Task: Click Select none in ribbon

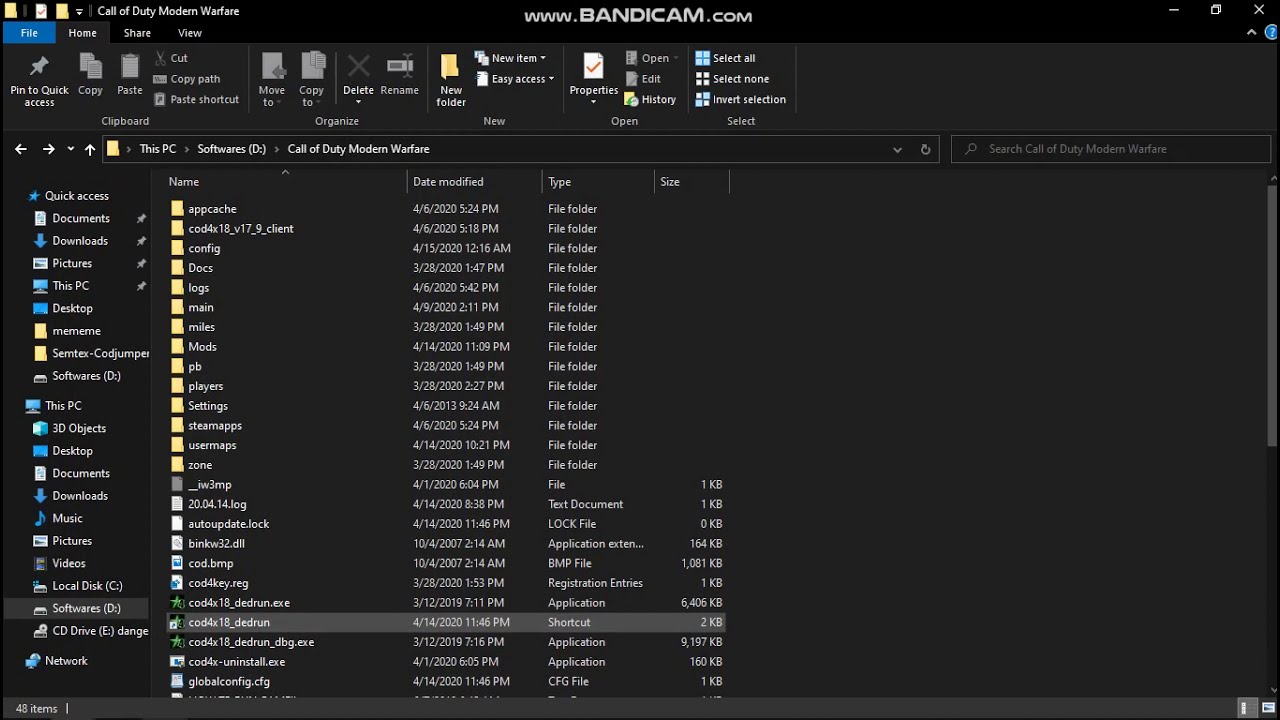Action: coord(732,79)
